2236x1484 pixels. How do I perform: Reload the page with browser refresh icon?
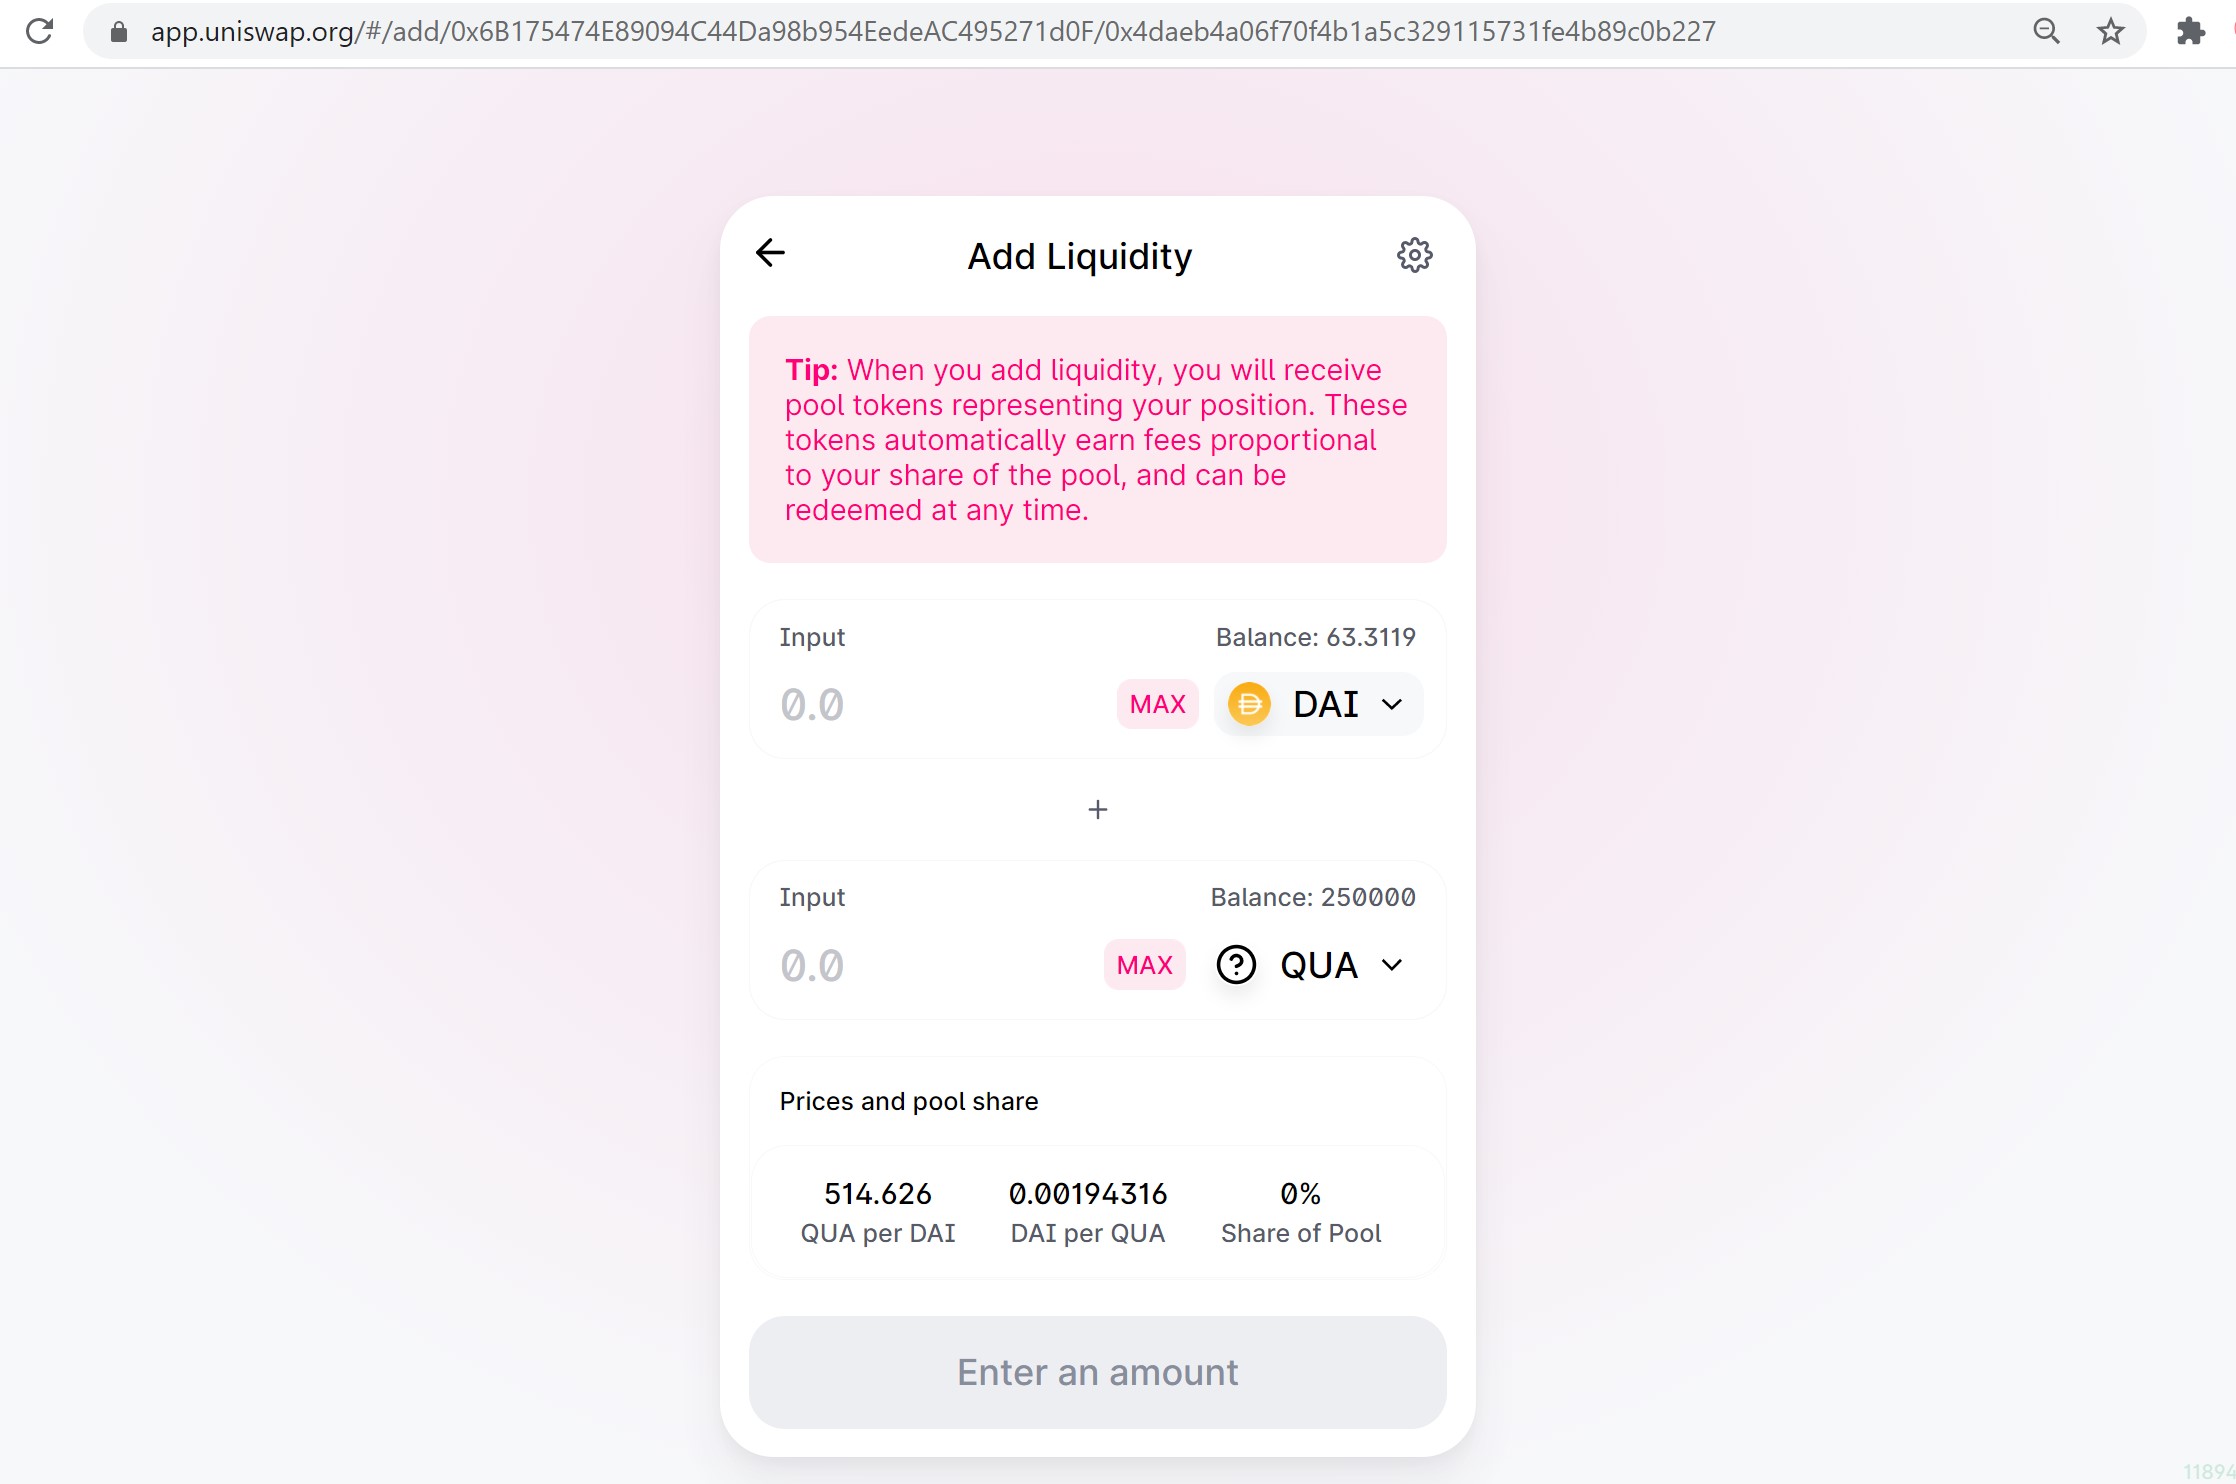click(39, 32)
